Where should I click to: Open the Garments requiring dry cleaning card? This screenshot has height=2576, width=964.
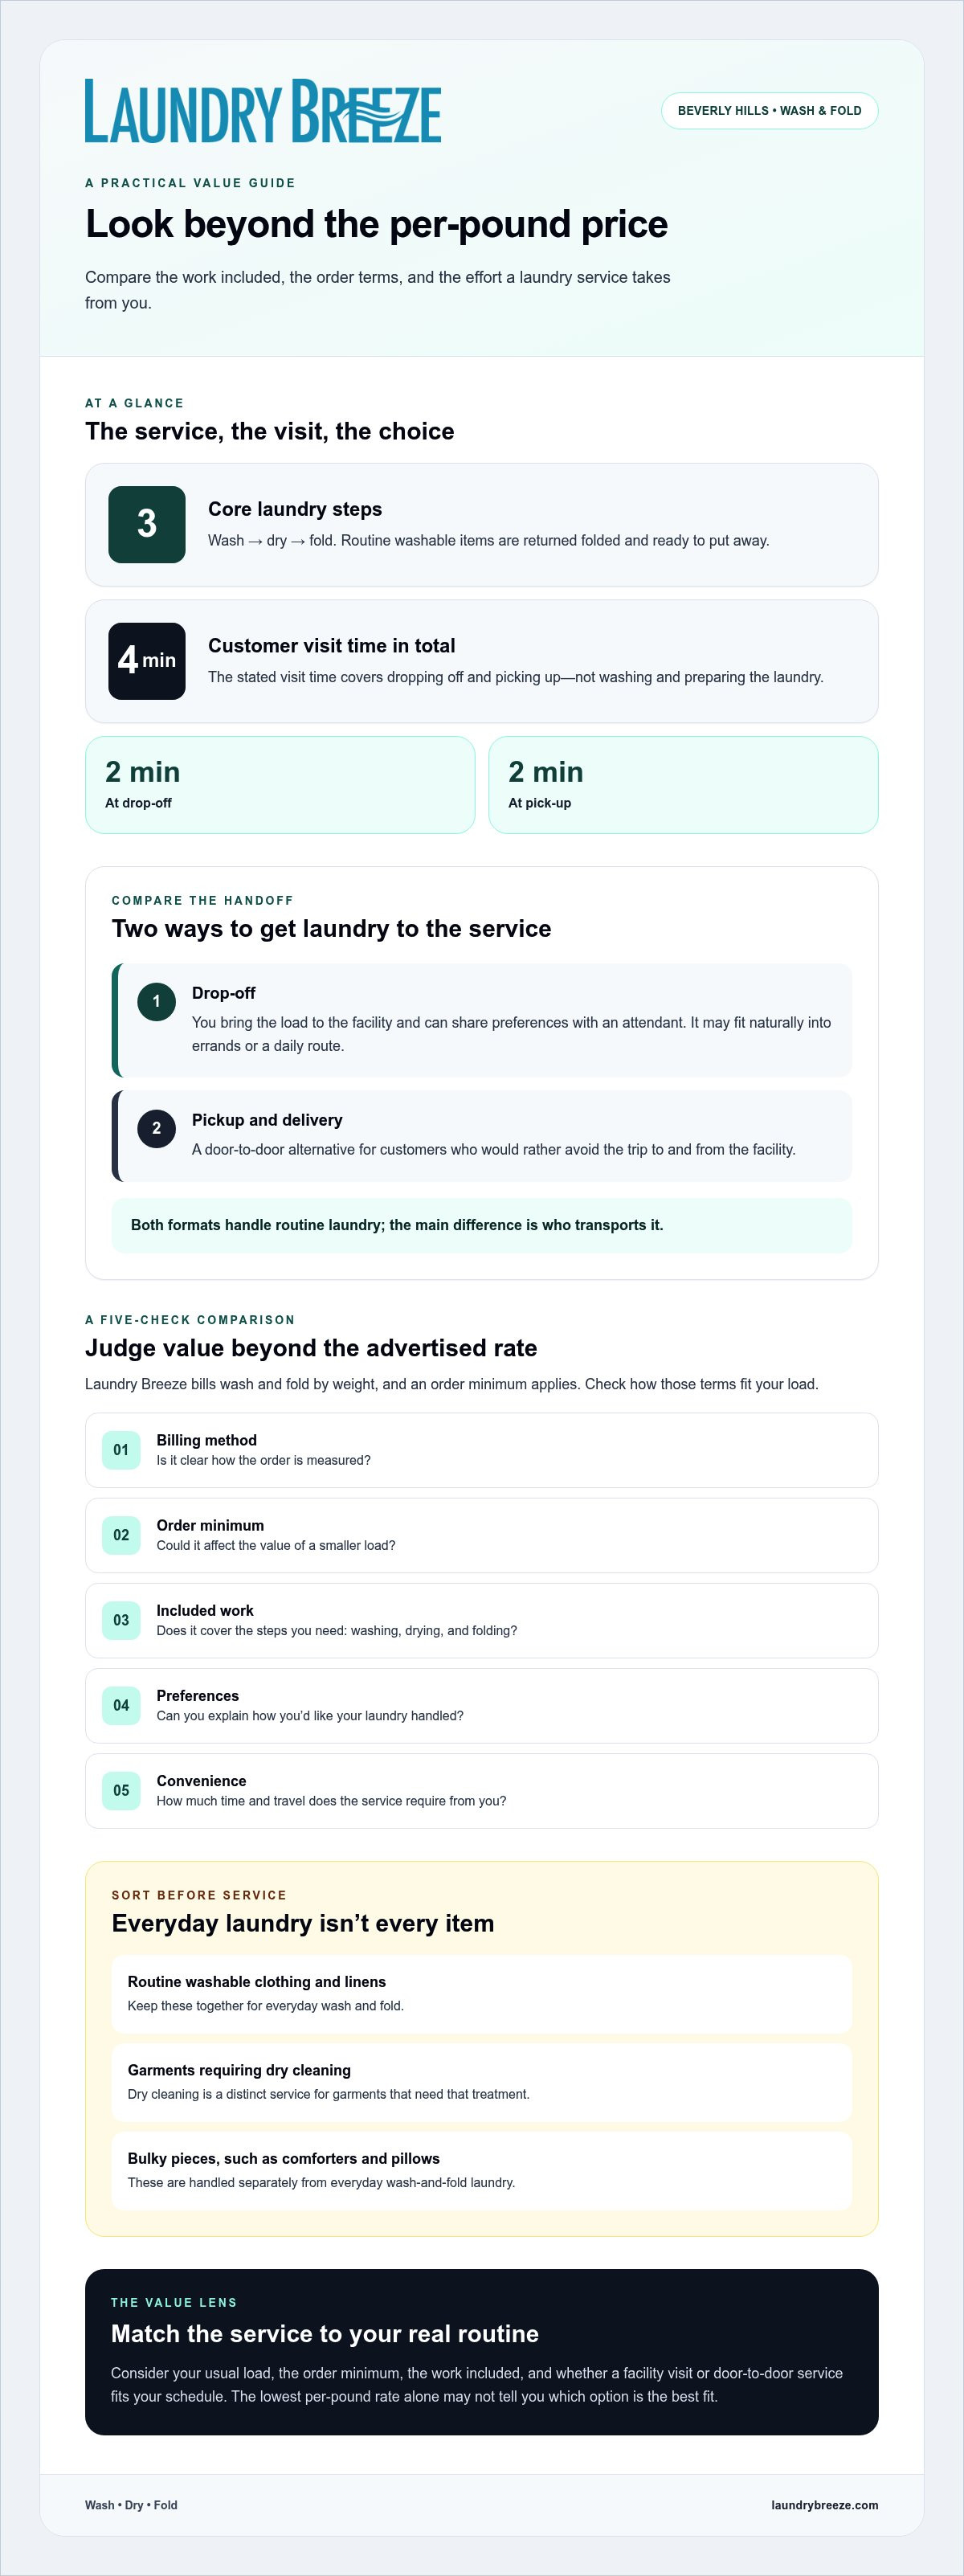click(482, 2082)
